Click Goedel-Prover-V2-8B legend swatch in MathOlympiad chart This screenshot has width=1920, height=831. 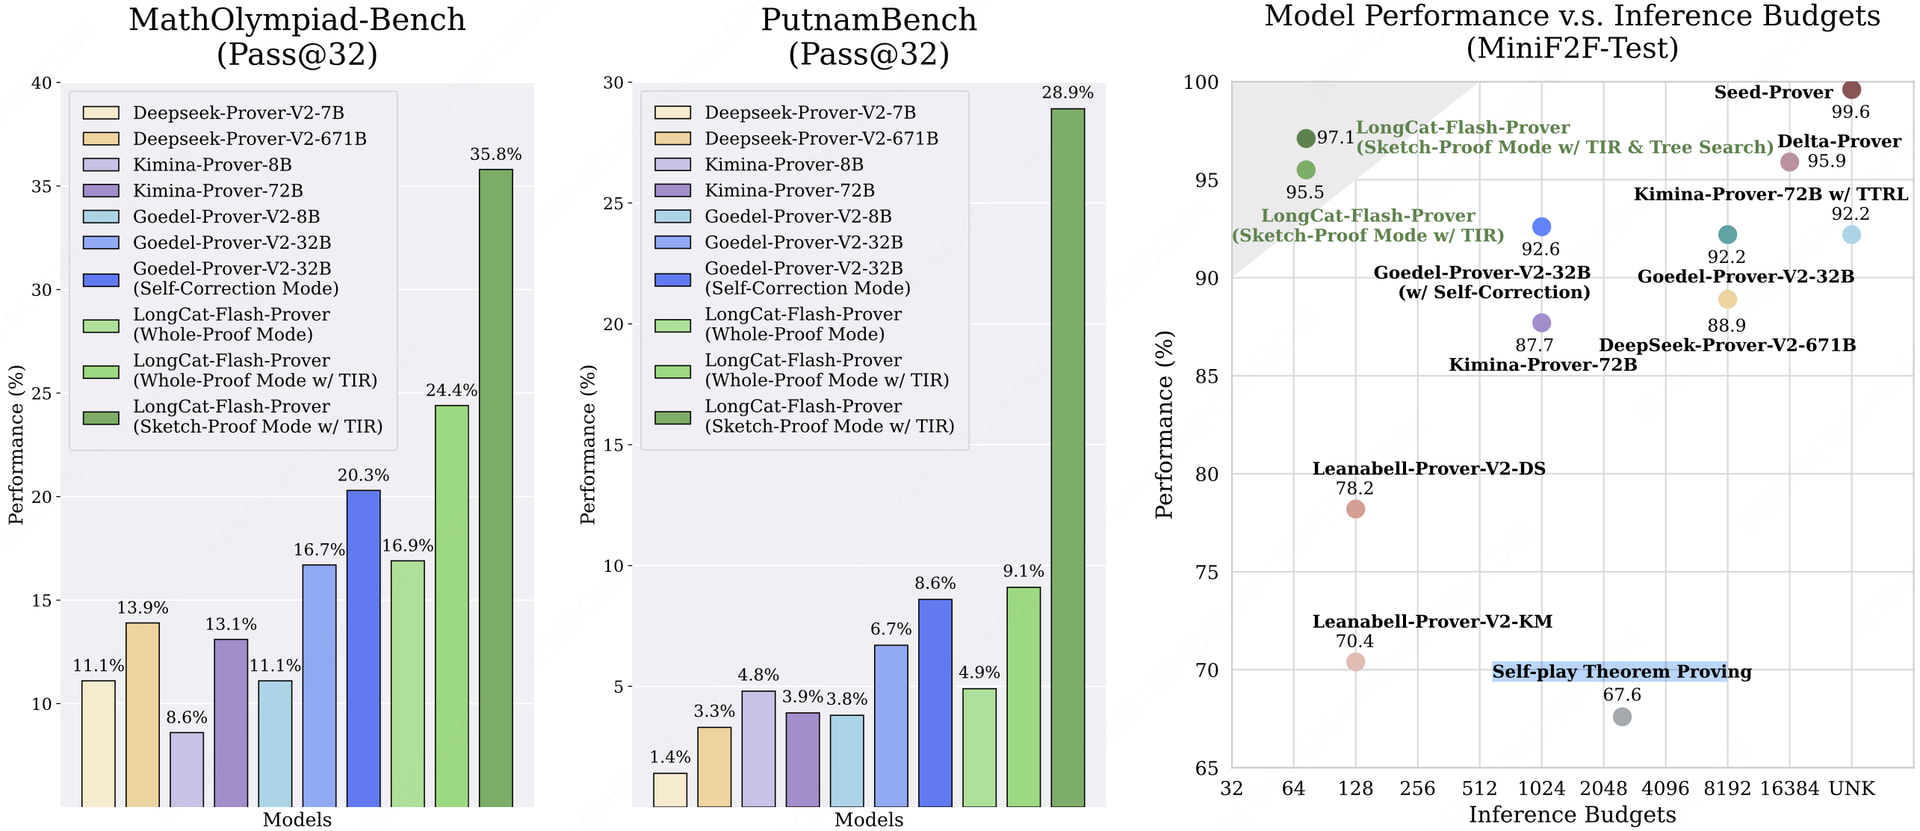point(101,216)
